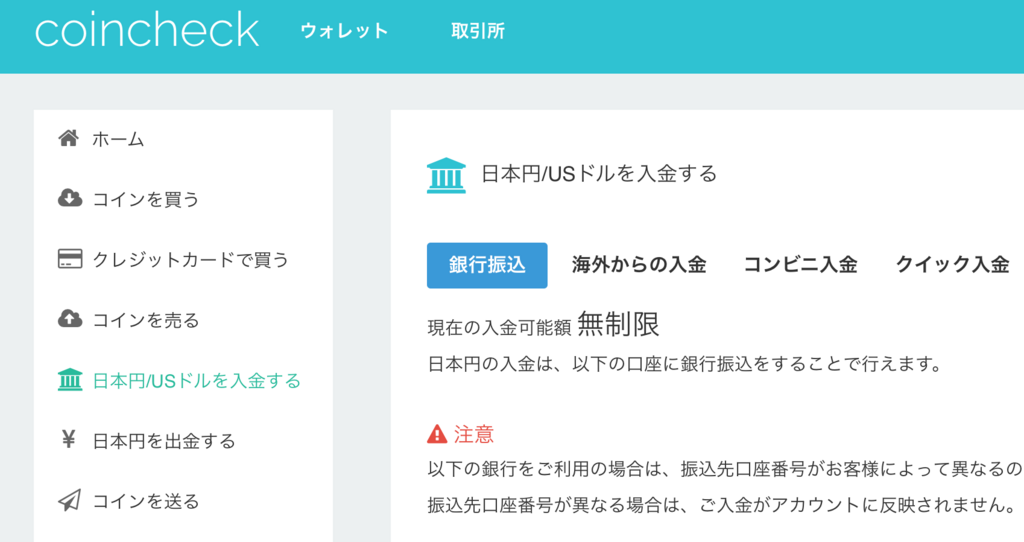Click the line starting 振込先口座番号が異なる場合は
1024x542 pixels.
[x=722, y=505]
